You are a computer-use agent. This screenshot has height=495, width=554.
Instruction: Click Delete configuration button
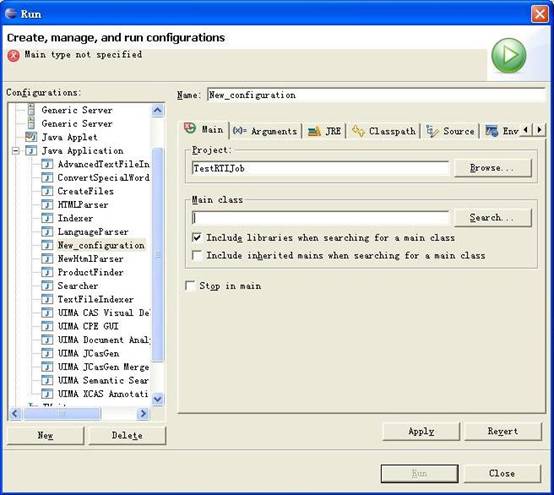pos(127,435)
